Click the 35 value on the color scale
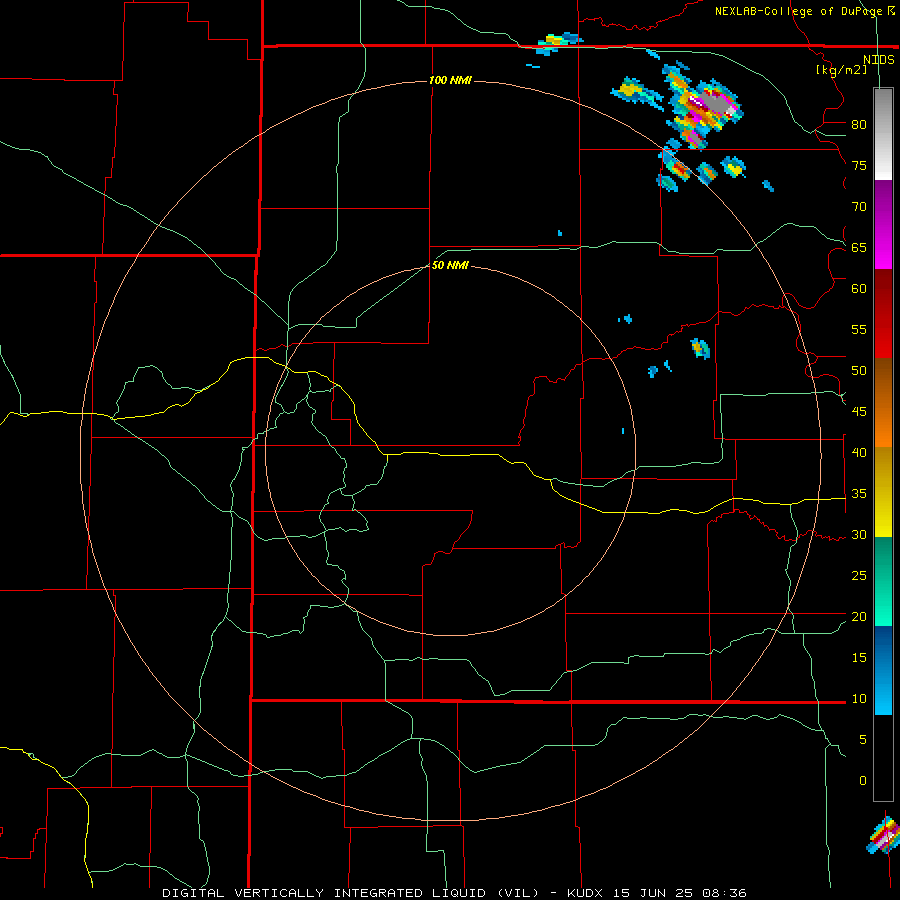This screenshot has width=900, height=900. [x=859, y=494]
